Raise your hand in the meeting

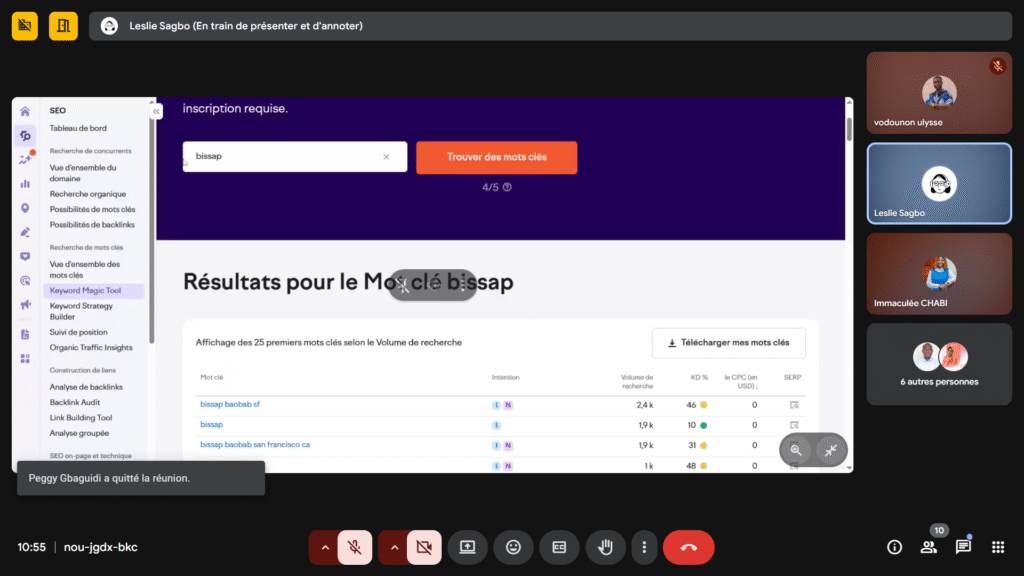pyautogui.click(x=605, y=547)
